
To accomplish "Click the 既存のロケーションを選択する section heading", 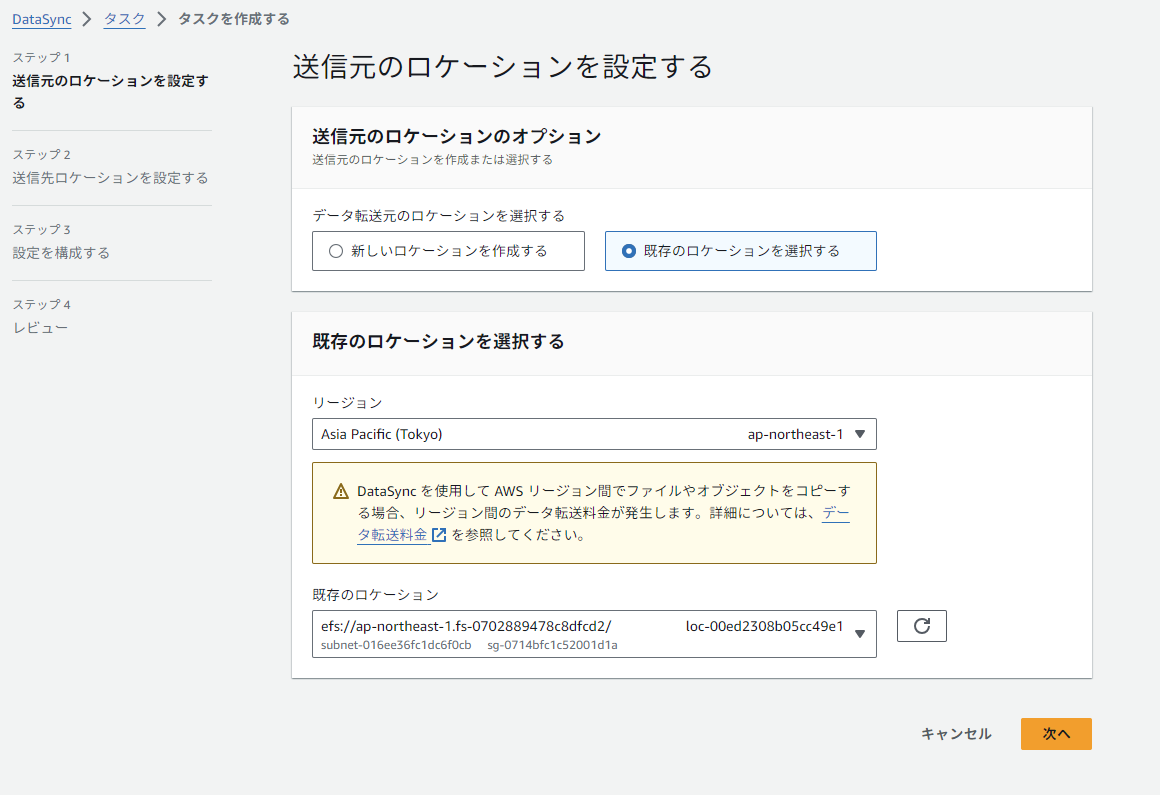I will (x=438, y=341).
